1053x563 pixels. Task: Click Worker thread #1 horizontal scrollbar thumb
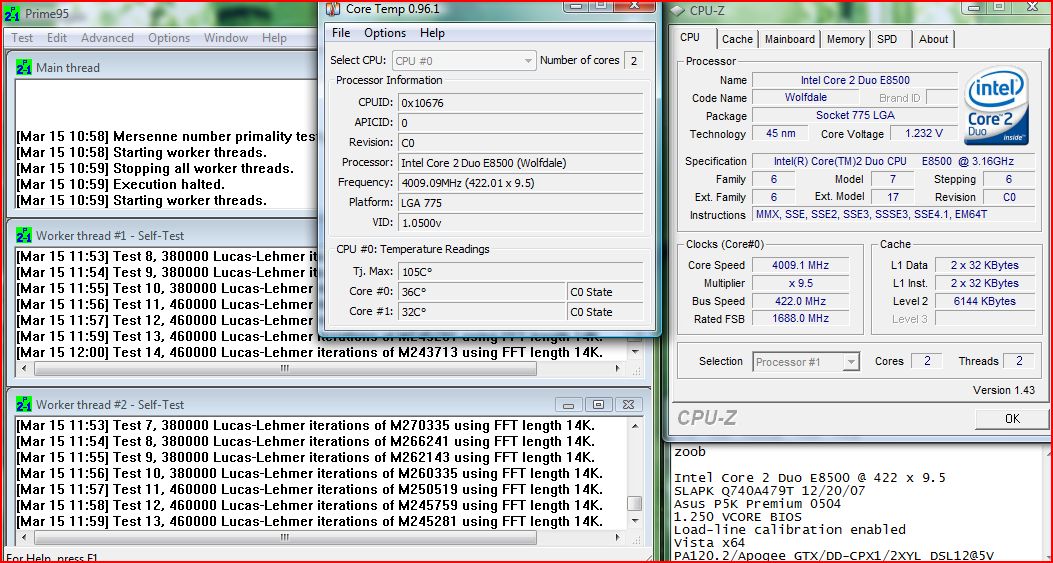(285, 369)
